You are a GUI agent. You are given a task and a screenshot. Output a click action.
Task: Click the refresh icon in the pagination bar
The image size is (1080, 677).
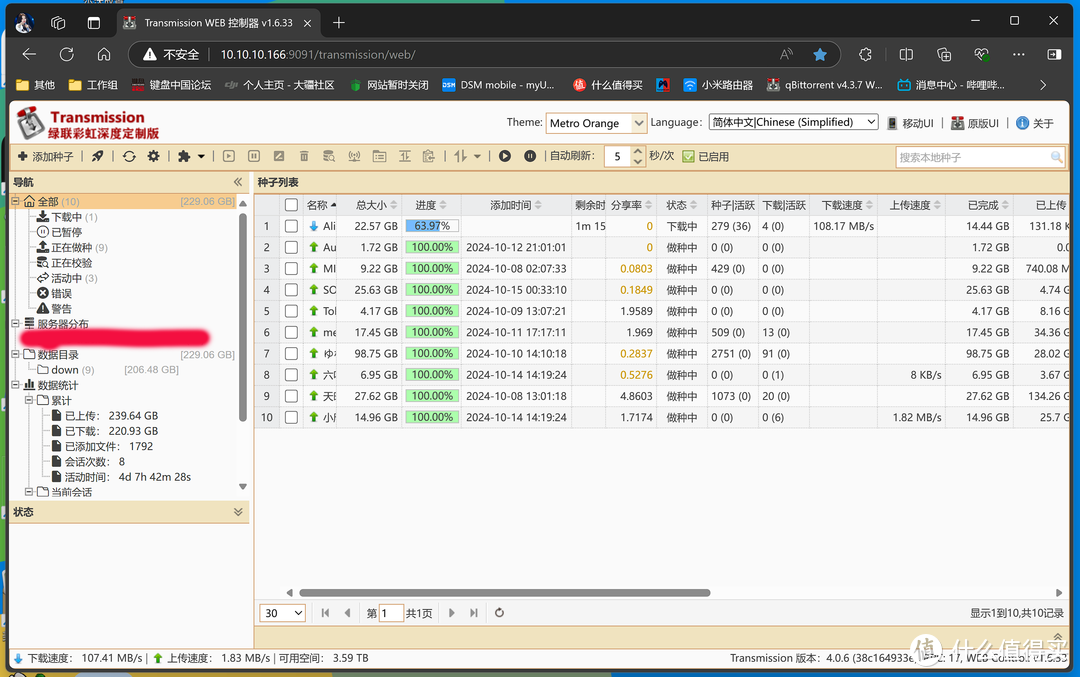point(500,613)
